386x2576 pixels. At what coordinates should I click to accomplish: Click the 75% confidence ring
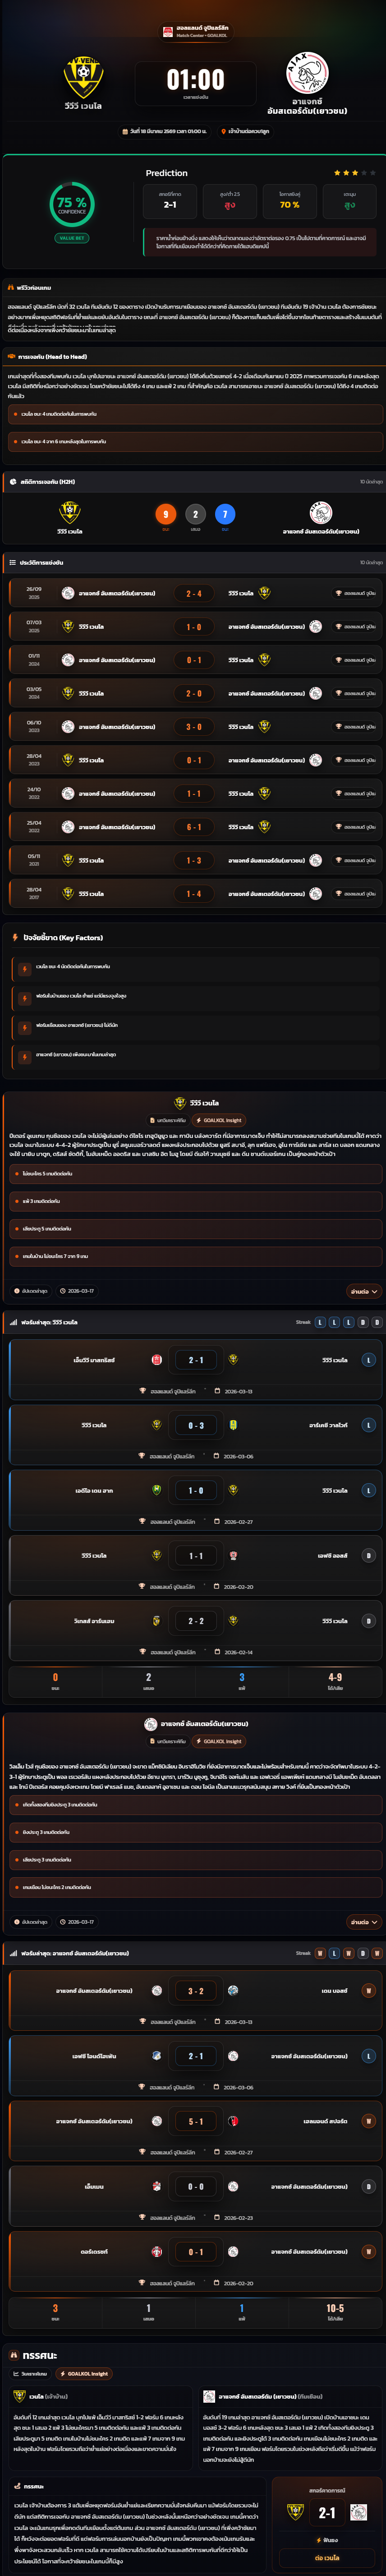click(72, 205)
